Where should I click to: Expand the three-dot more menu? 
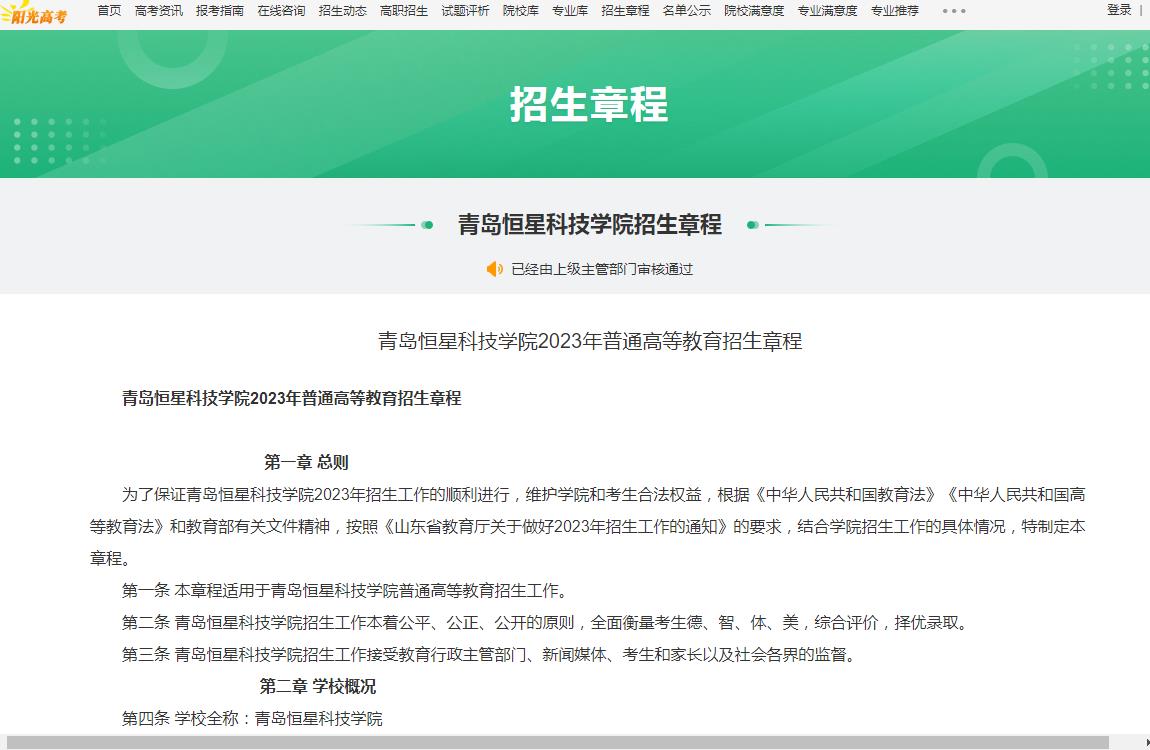pyautogui.click(x=954, y=11)
